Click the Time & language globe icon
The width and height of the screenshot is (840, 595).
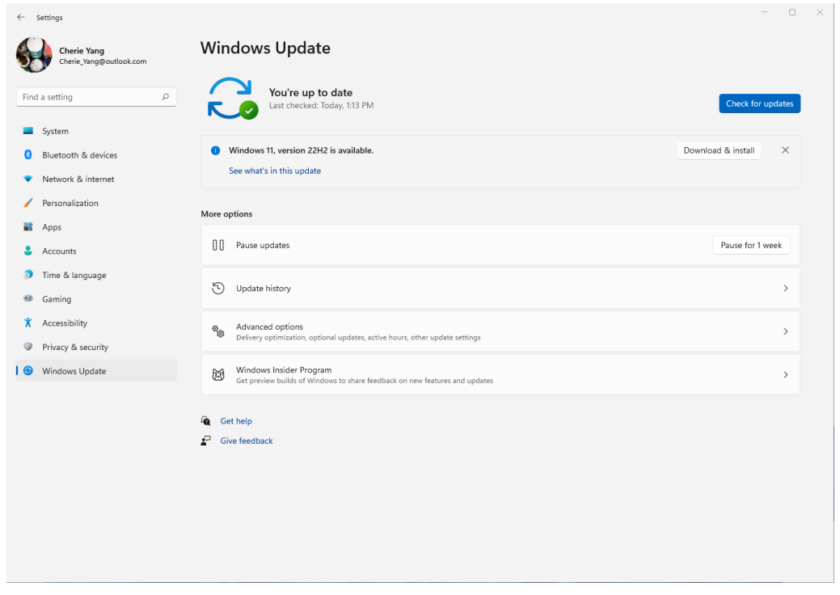[28, 275]
